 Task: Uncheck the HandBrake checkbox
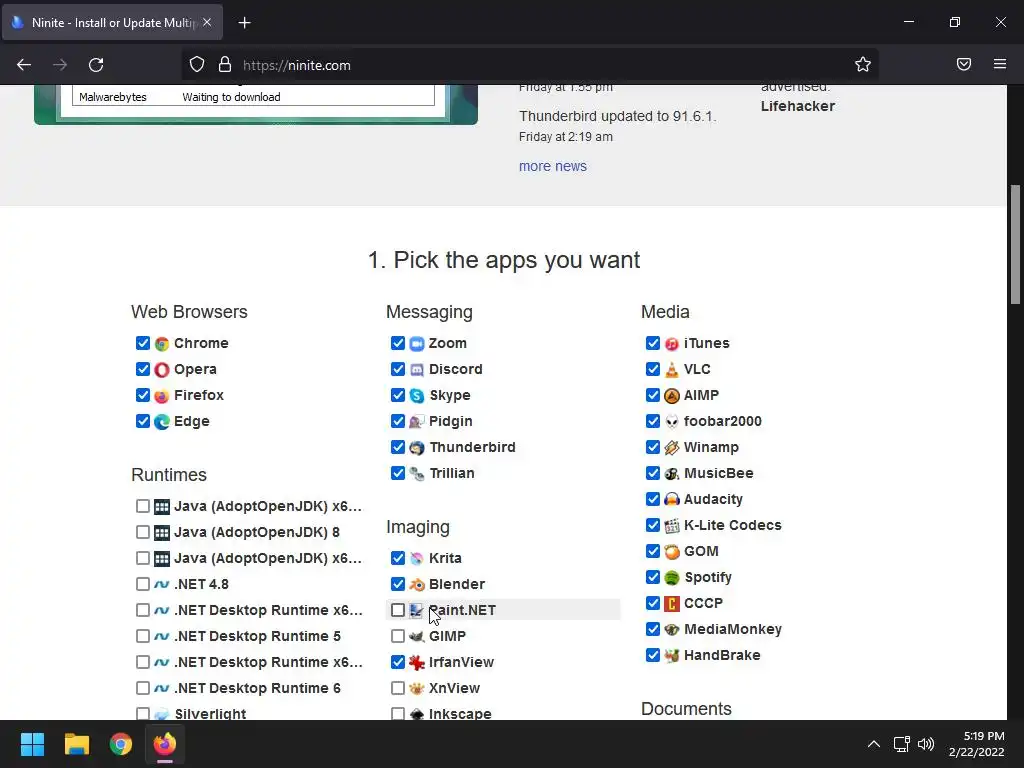pos(653,655)
